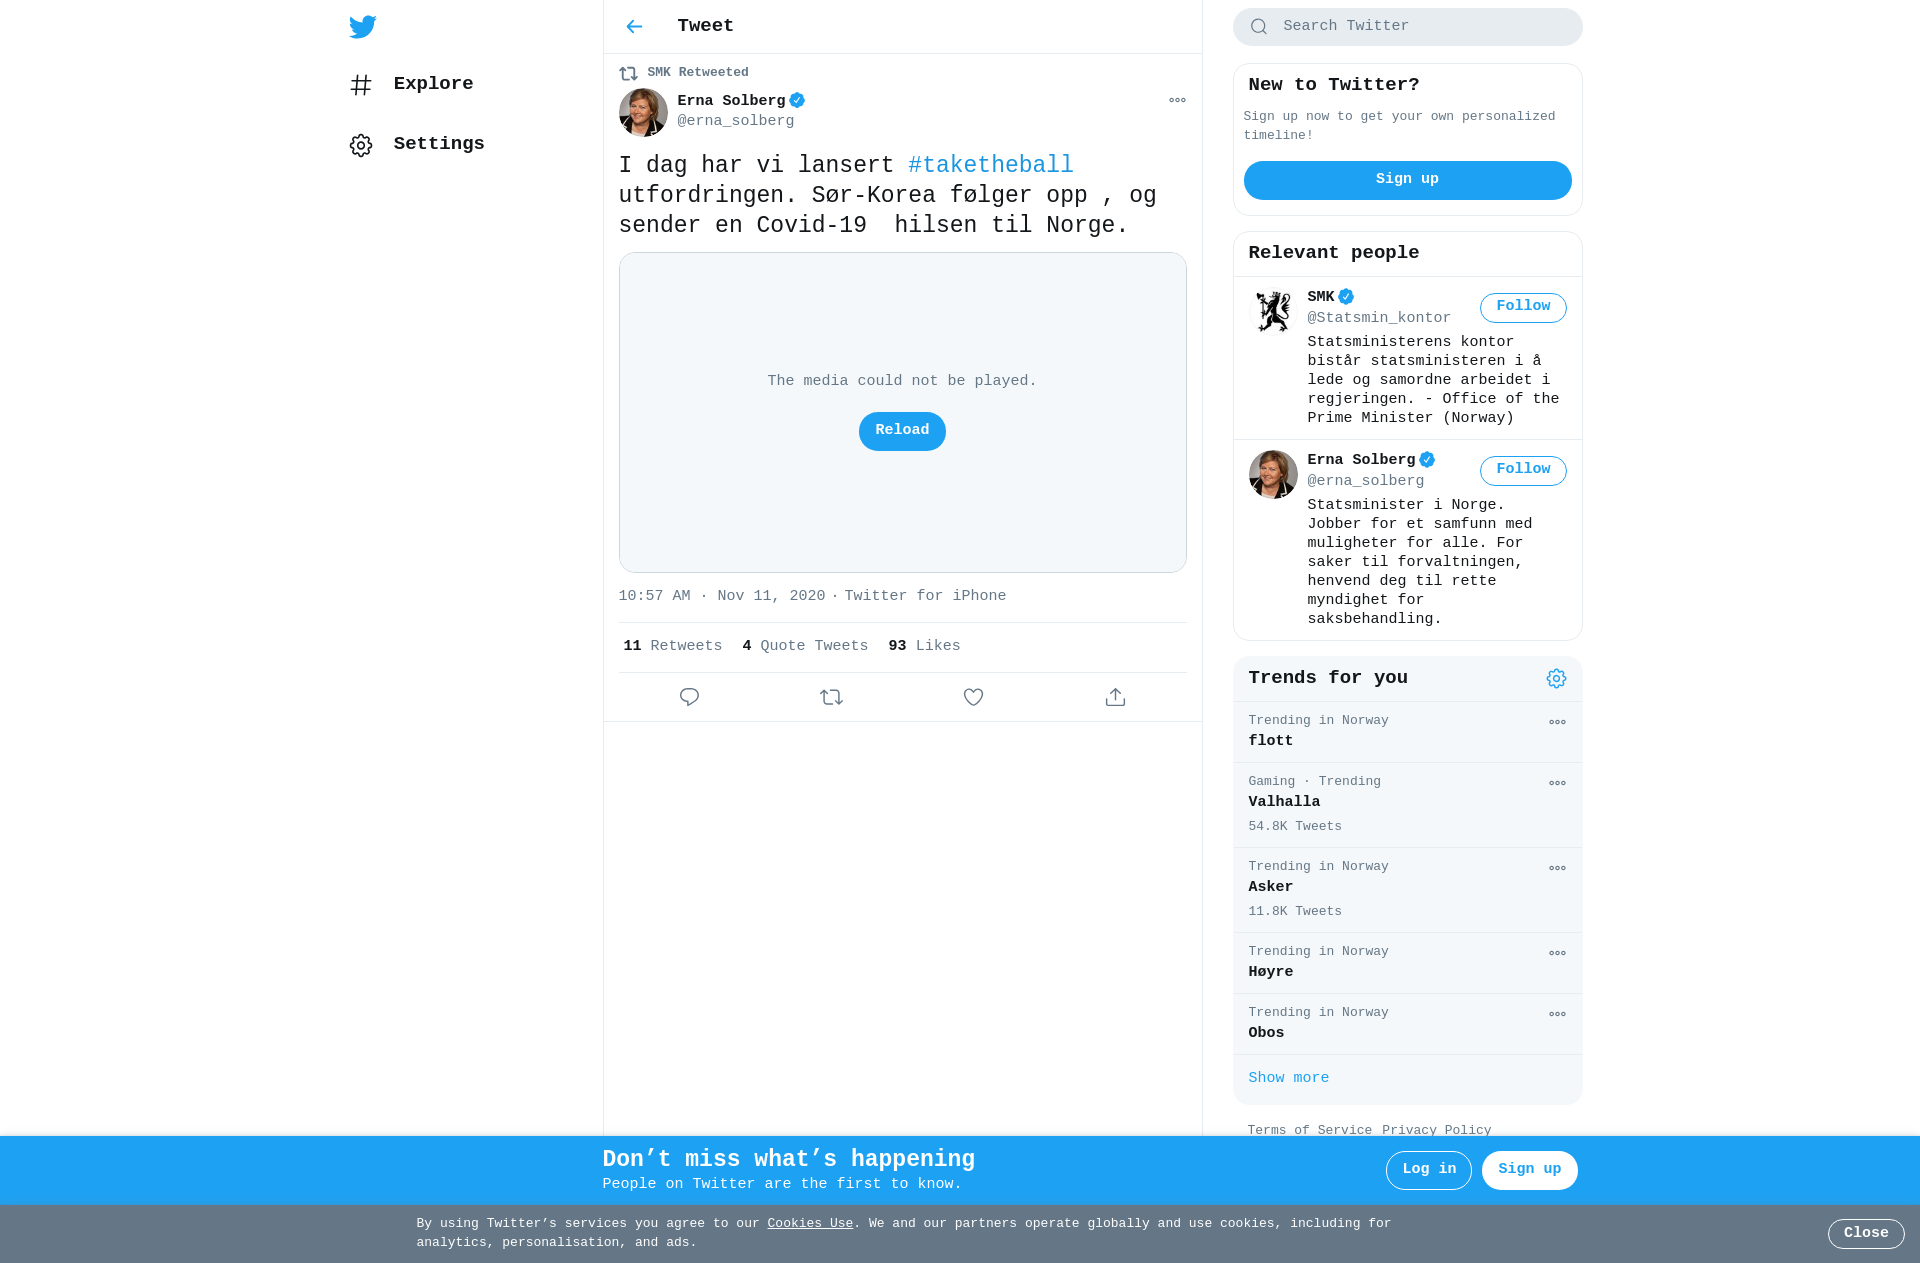Open the #taketheball hashtag link
1920x1263 pixels.
tap(990, 165)
